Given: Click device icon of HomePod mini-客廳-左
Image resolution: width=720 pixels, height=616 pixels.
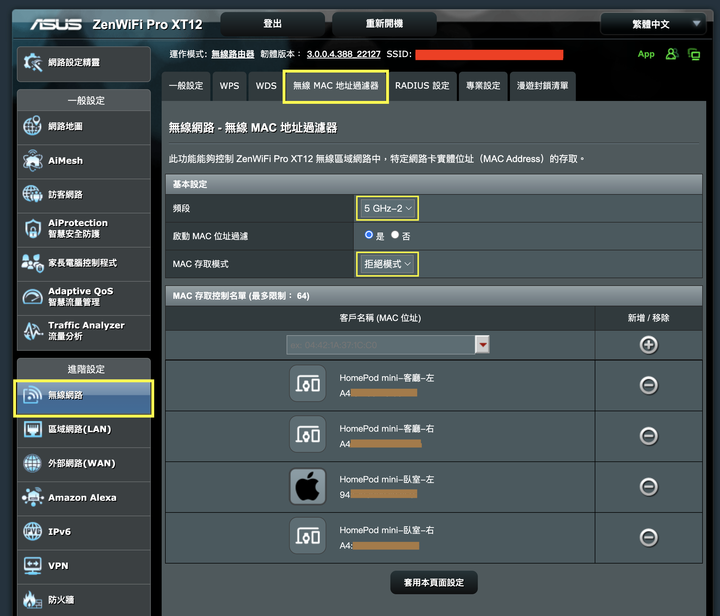Looking at the screenshot, I should (x=308, y=383).
